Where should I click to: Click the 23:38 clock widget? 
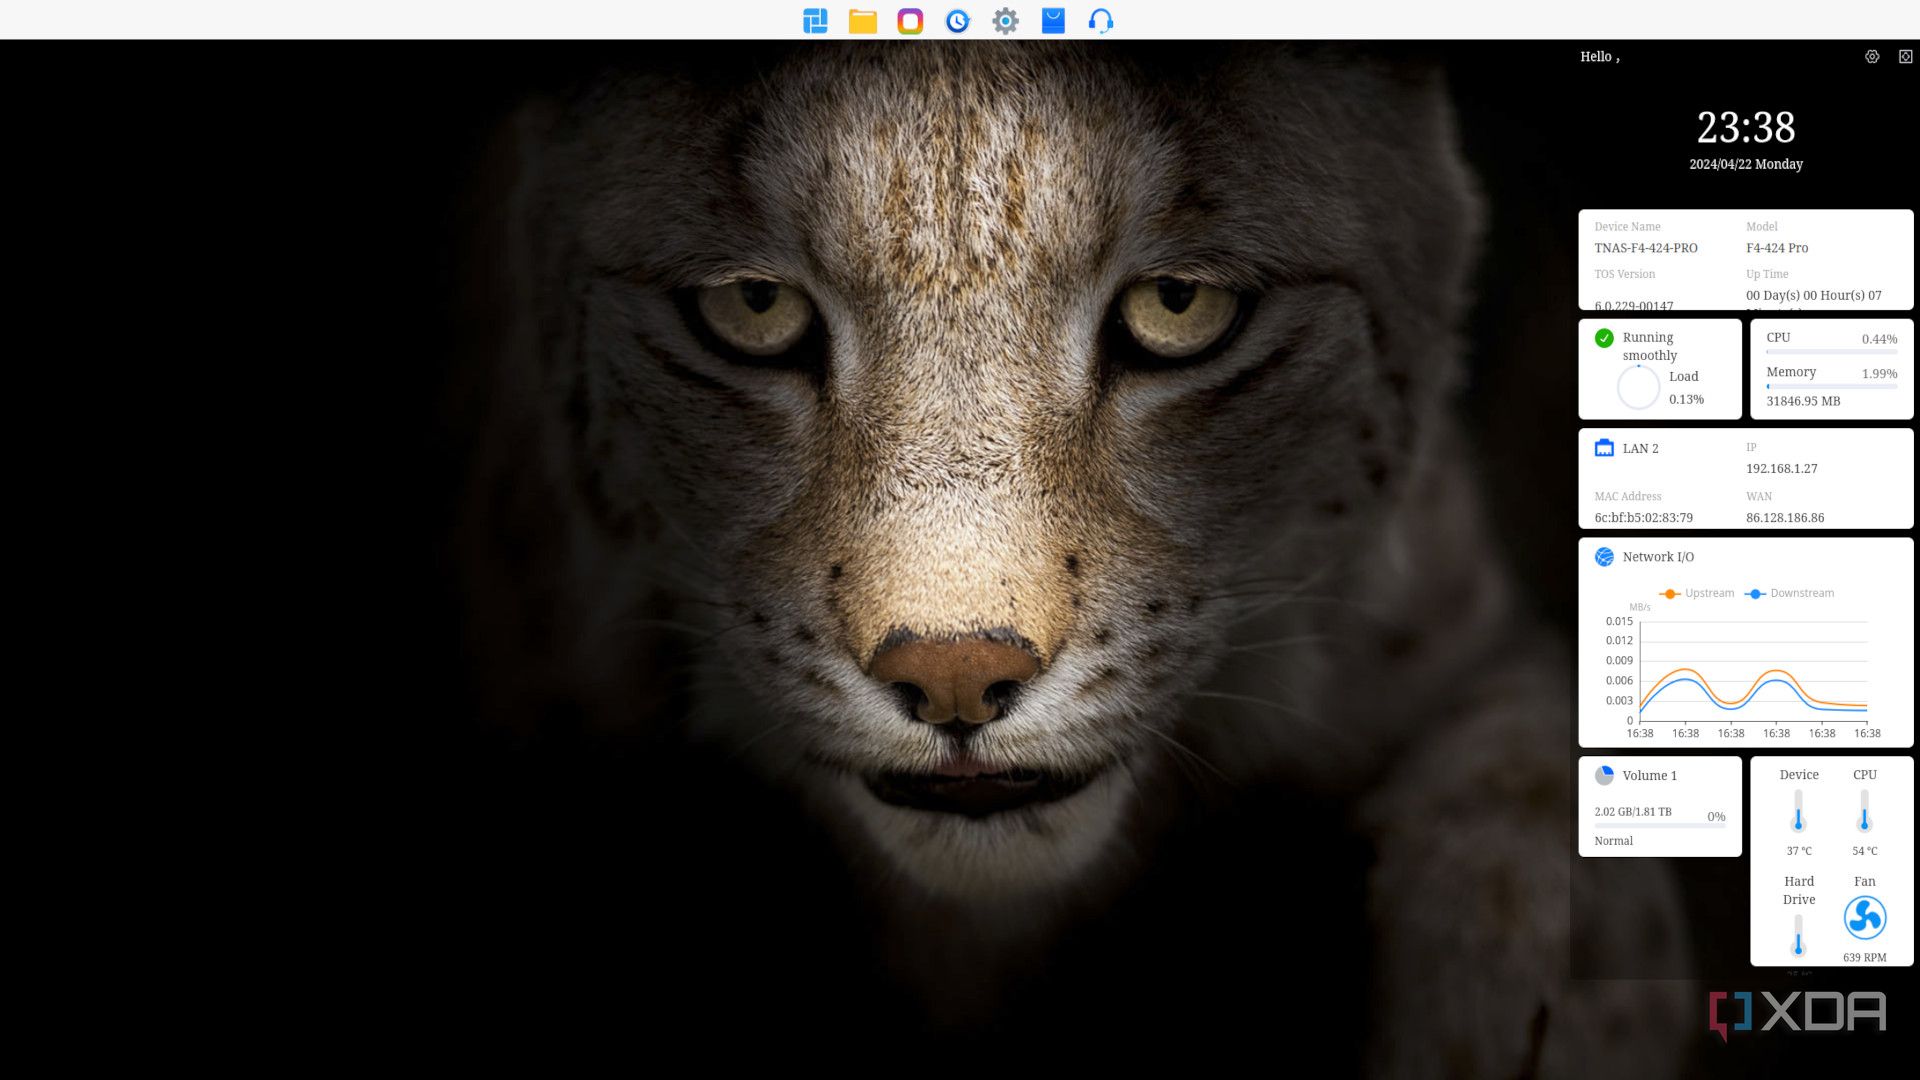tap(1746, 128)
